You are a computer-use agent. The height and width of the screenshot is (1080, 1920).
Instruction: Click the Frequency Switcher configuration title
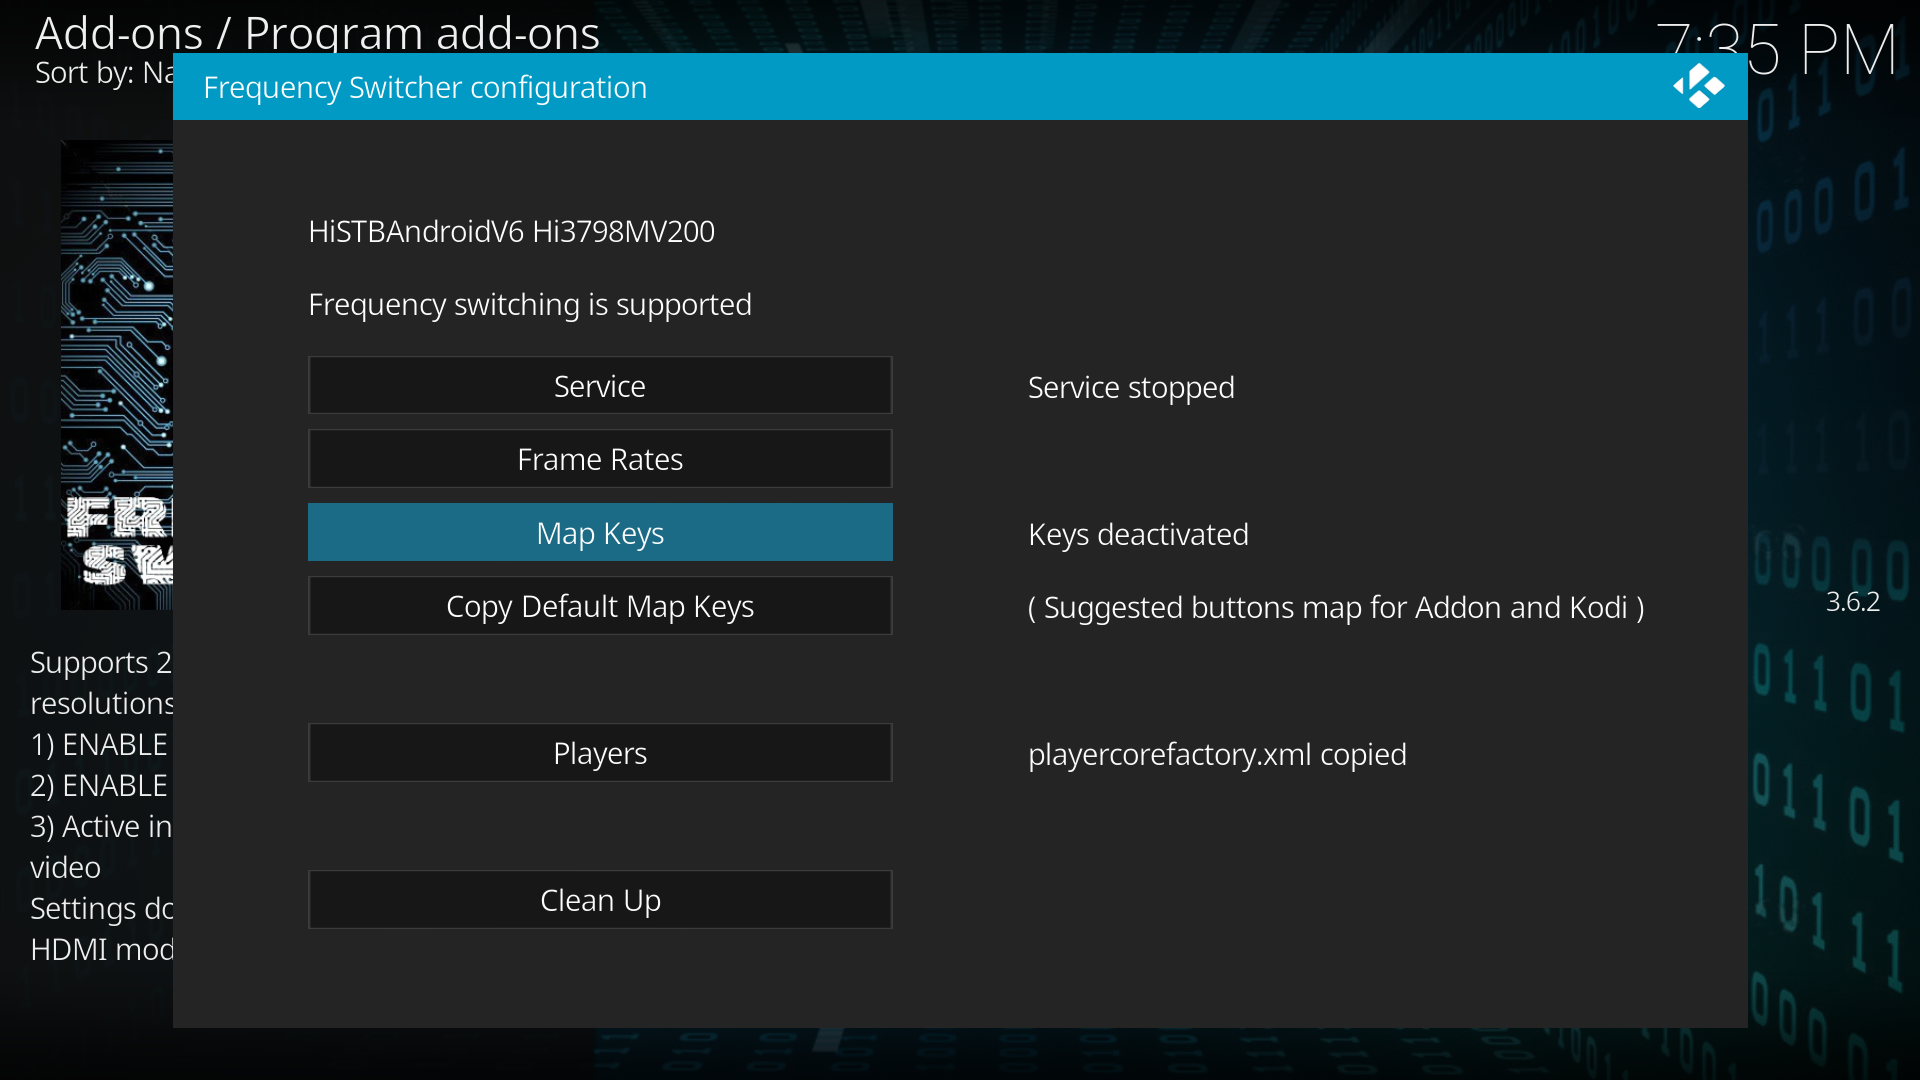[425, 88]
